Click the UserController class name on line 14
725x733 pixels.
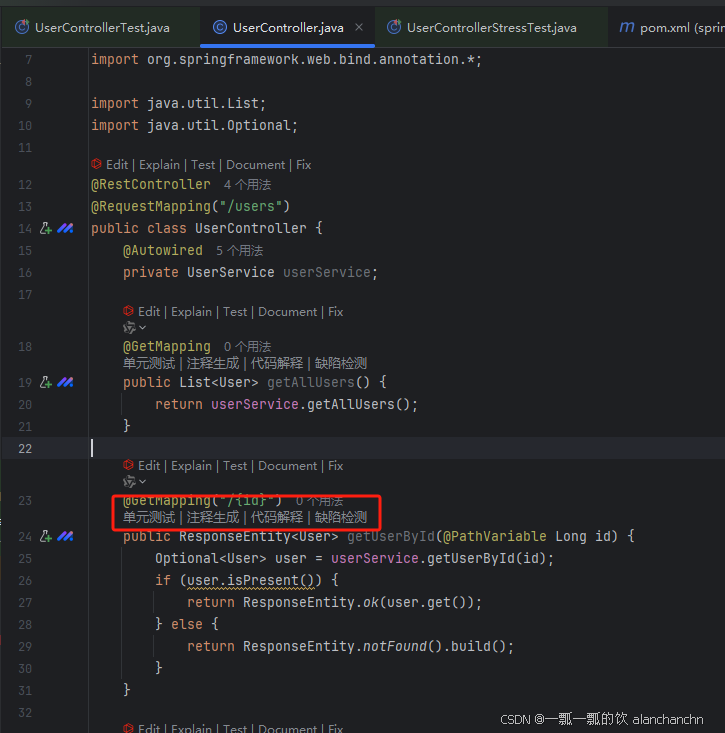251,229
